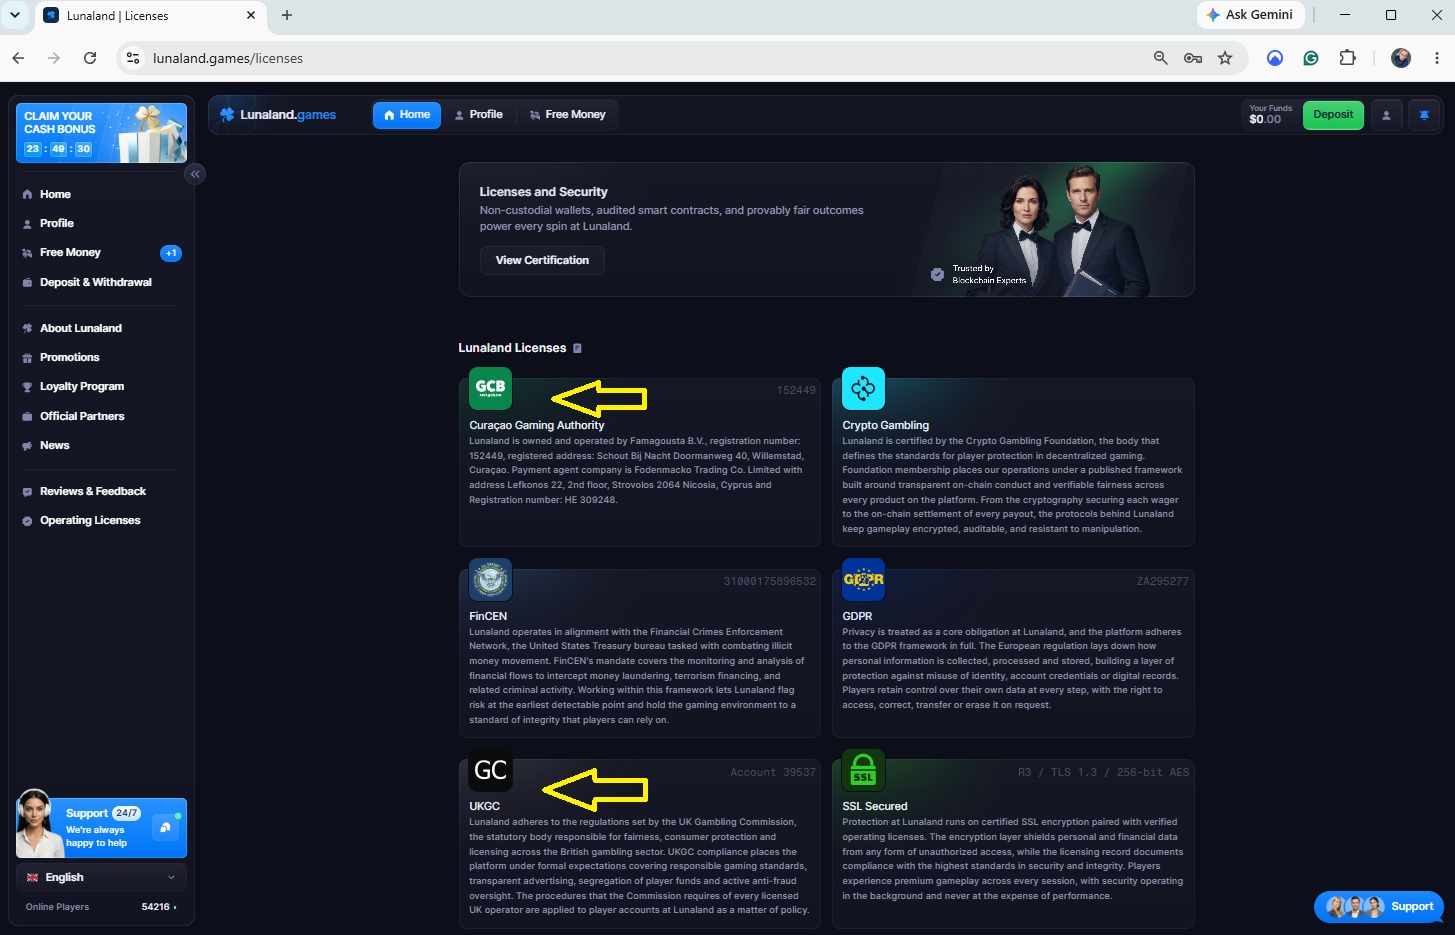Click the Lunaland.games logo
Image resolution: width=1455 pixels, height=935 pixels.
coord(278,115)
